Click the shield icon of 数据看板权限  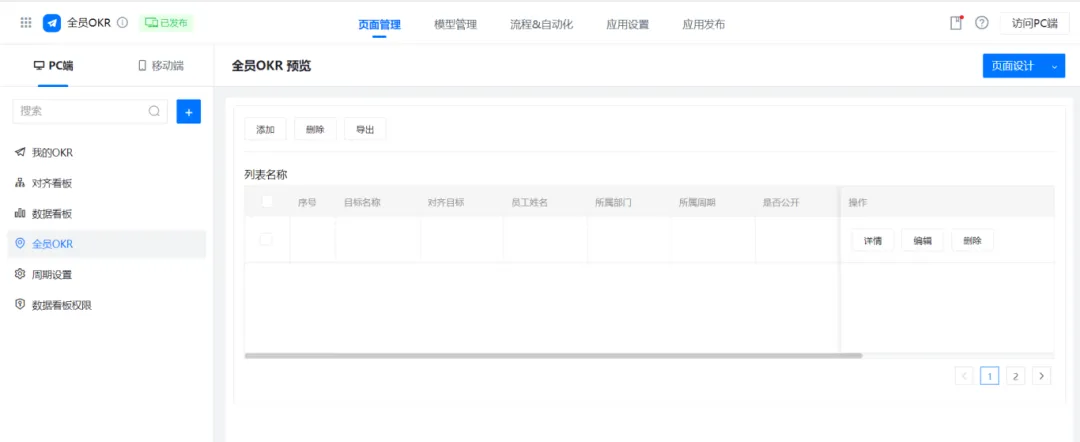click(20, 304)
